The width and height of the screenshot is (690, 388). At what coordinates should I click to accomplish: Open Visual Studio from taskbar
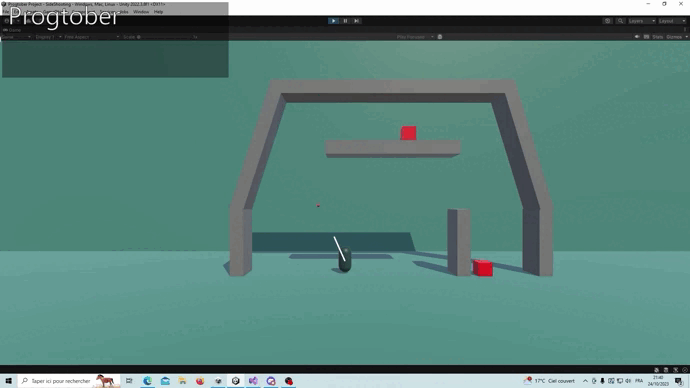pos(253,381)
